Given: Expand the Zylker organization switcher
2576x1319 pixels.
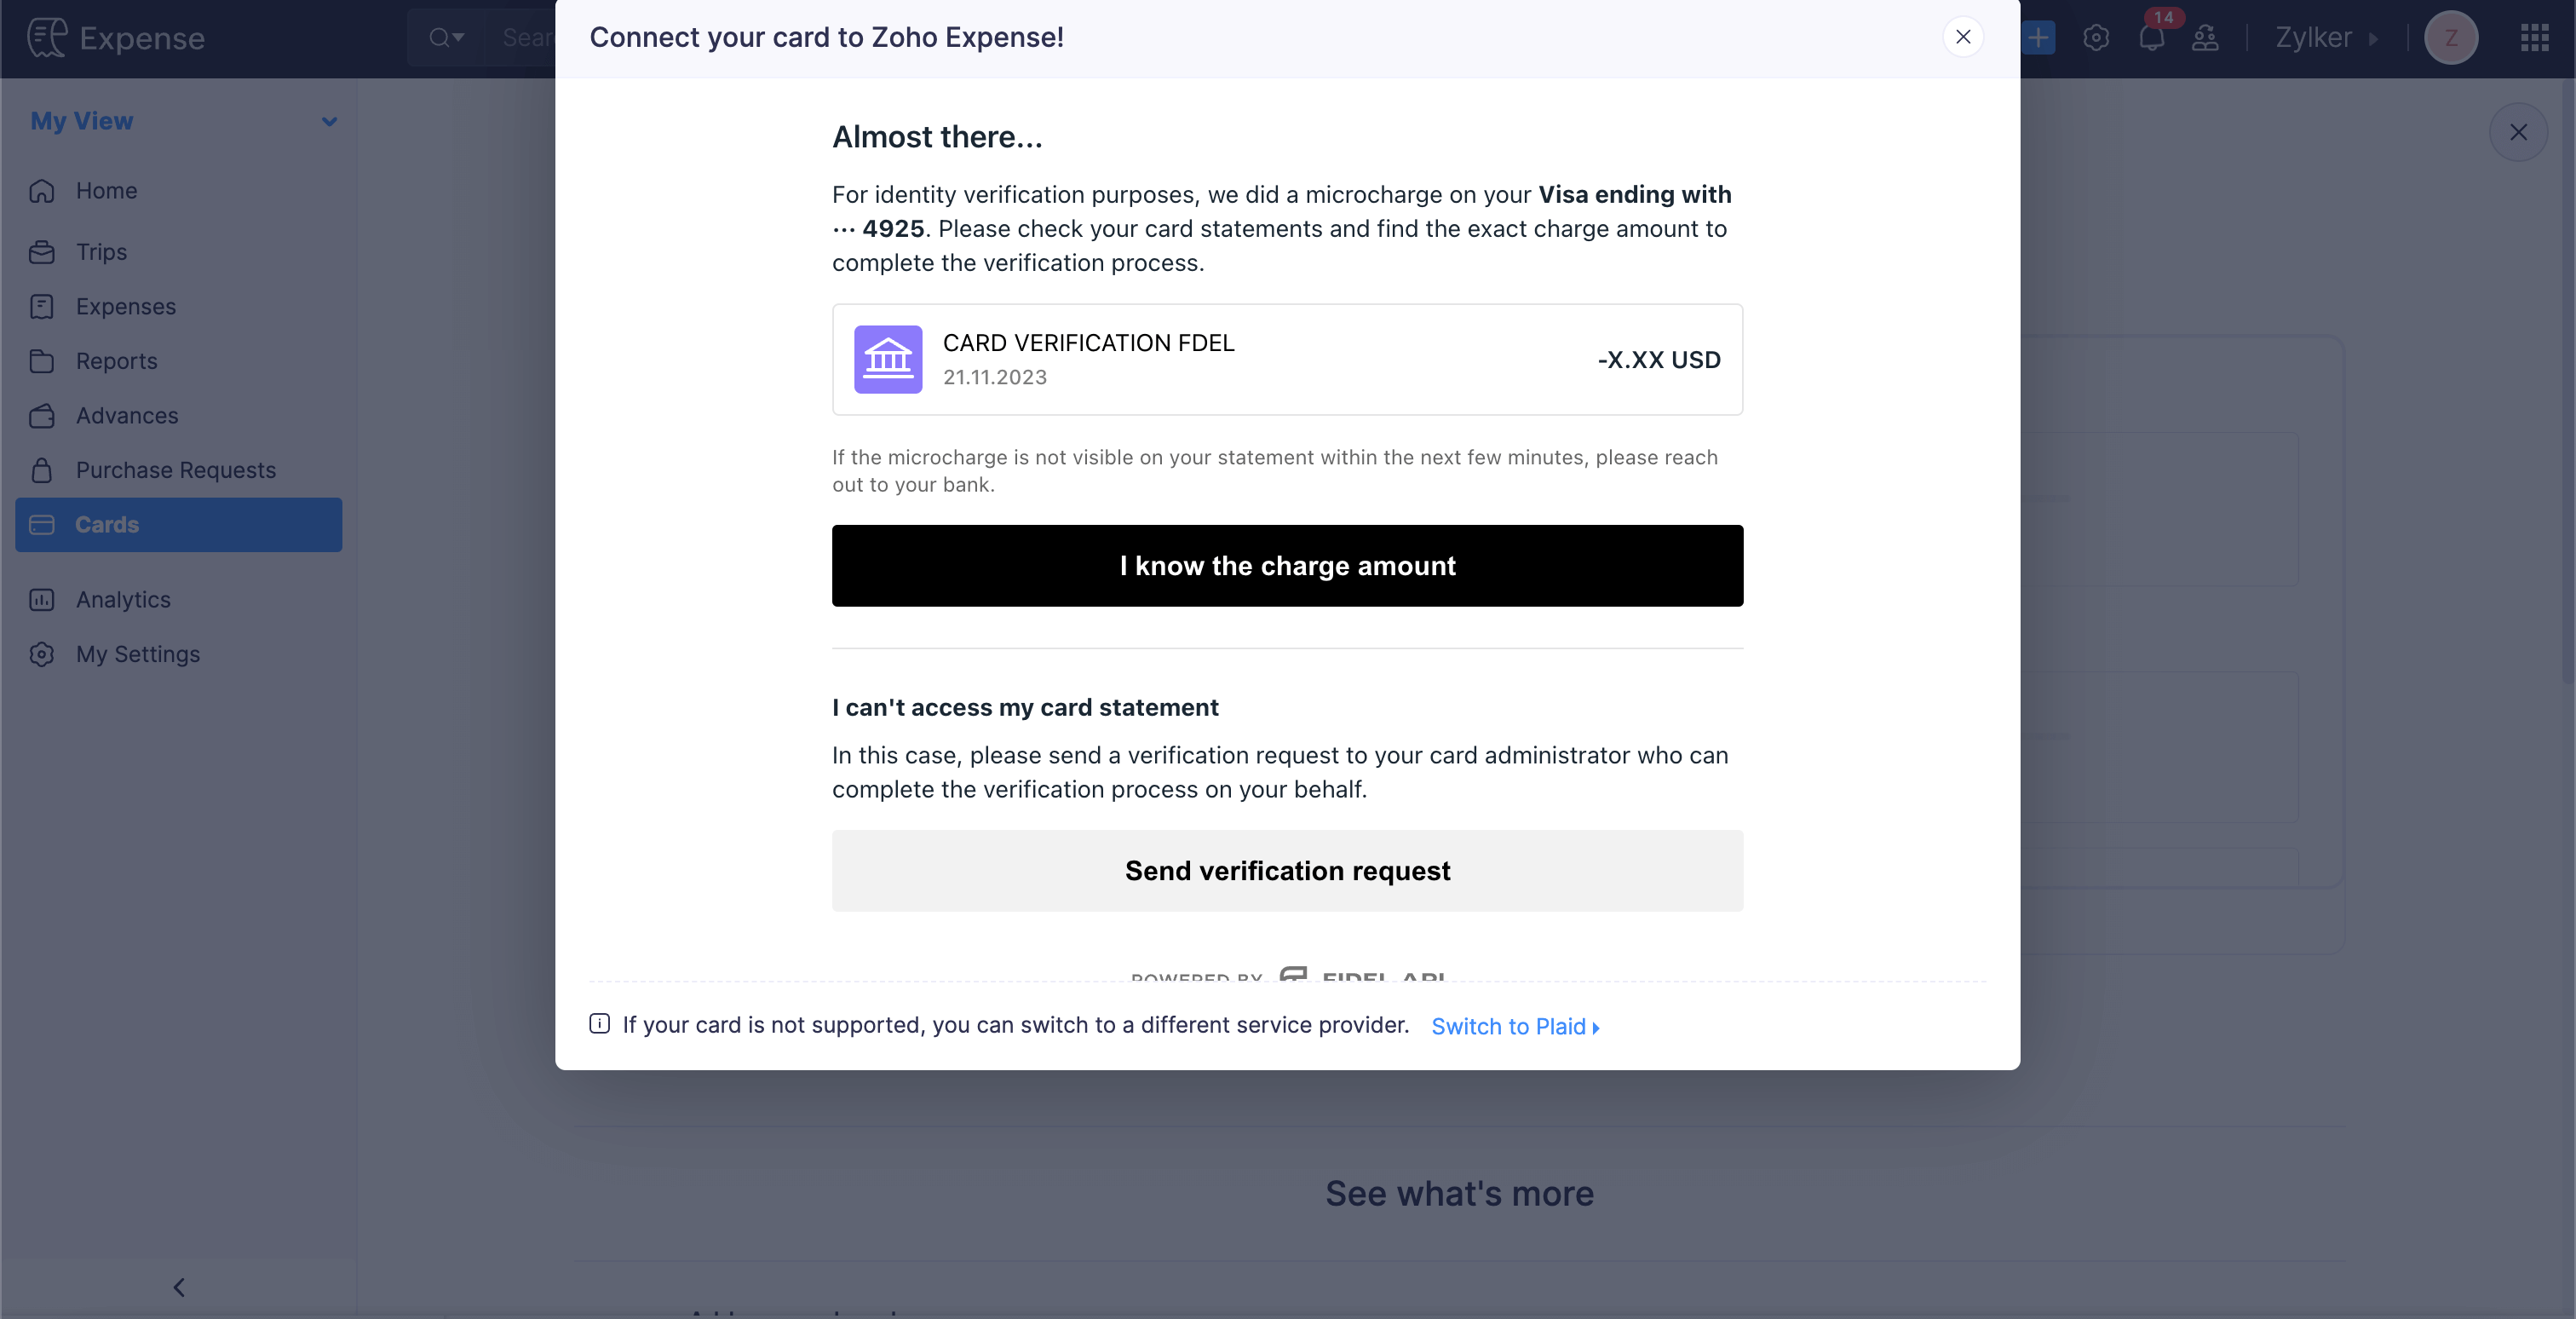Looking at the screenshot, I should click(2326, 38).
